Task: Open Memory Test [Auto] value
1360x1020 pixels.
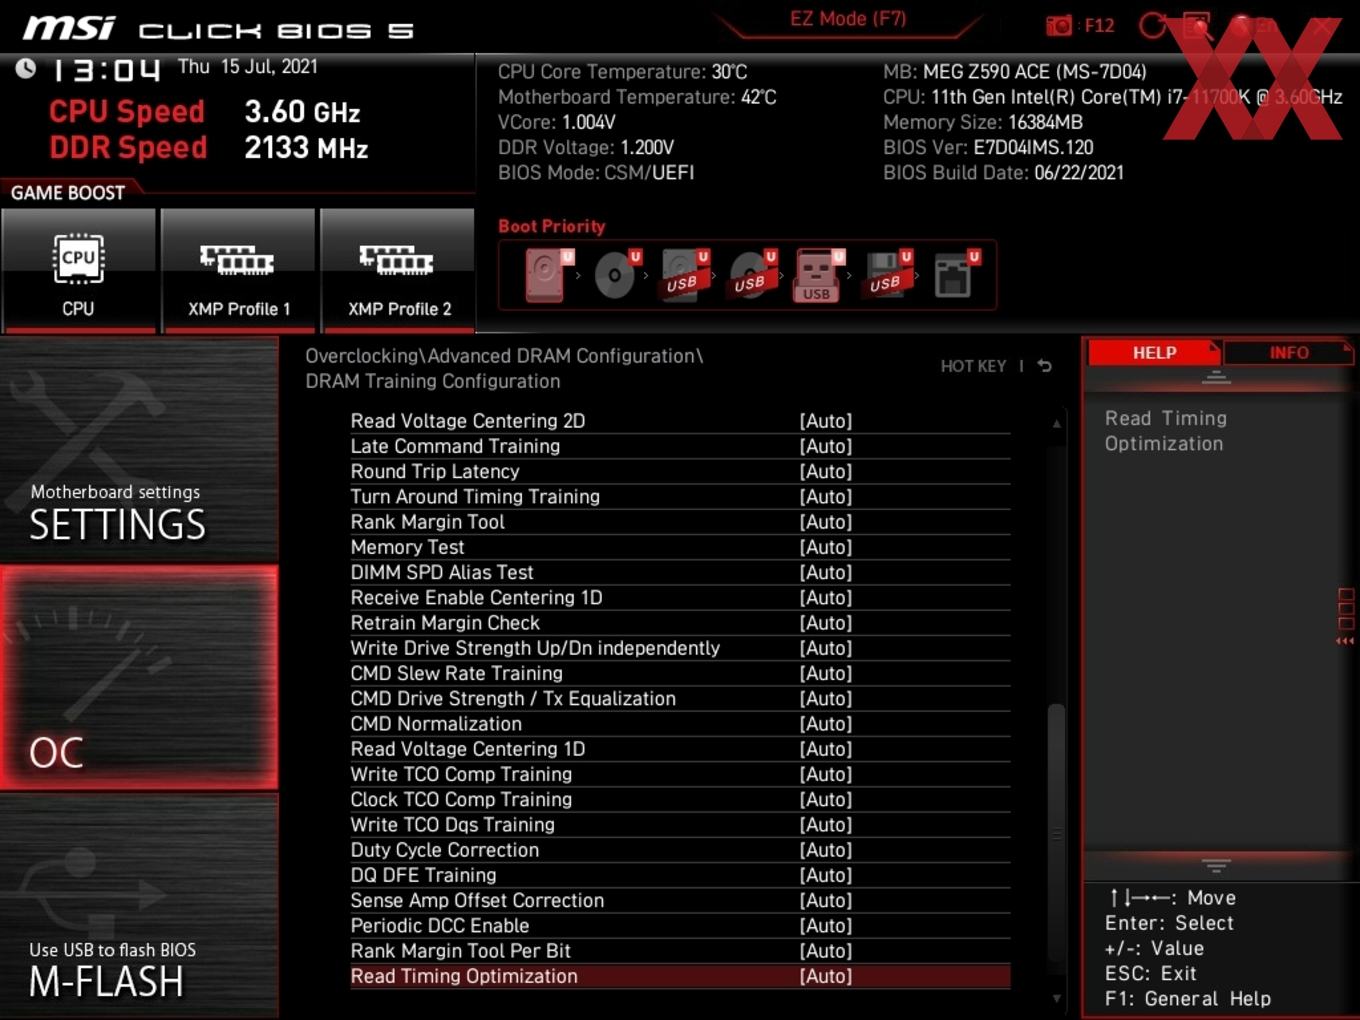Action: (x=826, y=547)
